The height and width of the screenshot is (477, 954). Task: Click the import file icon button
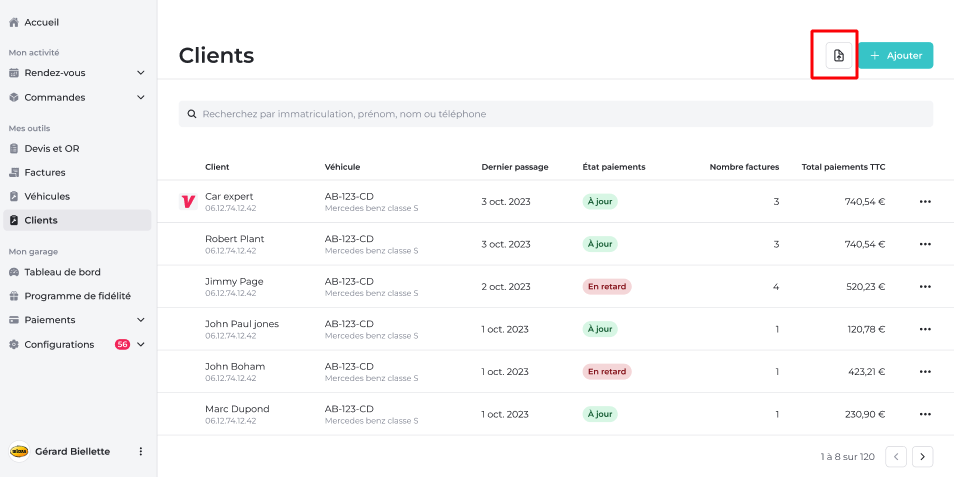(x=838, y=56)
